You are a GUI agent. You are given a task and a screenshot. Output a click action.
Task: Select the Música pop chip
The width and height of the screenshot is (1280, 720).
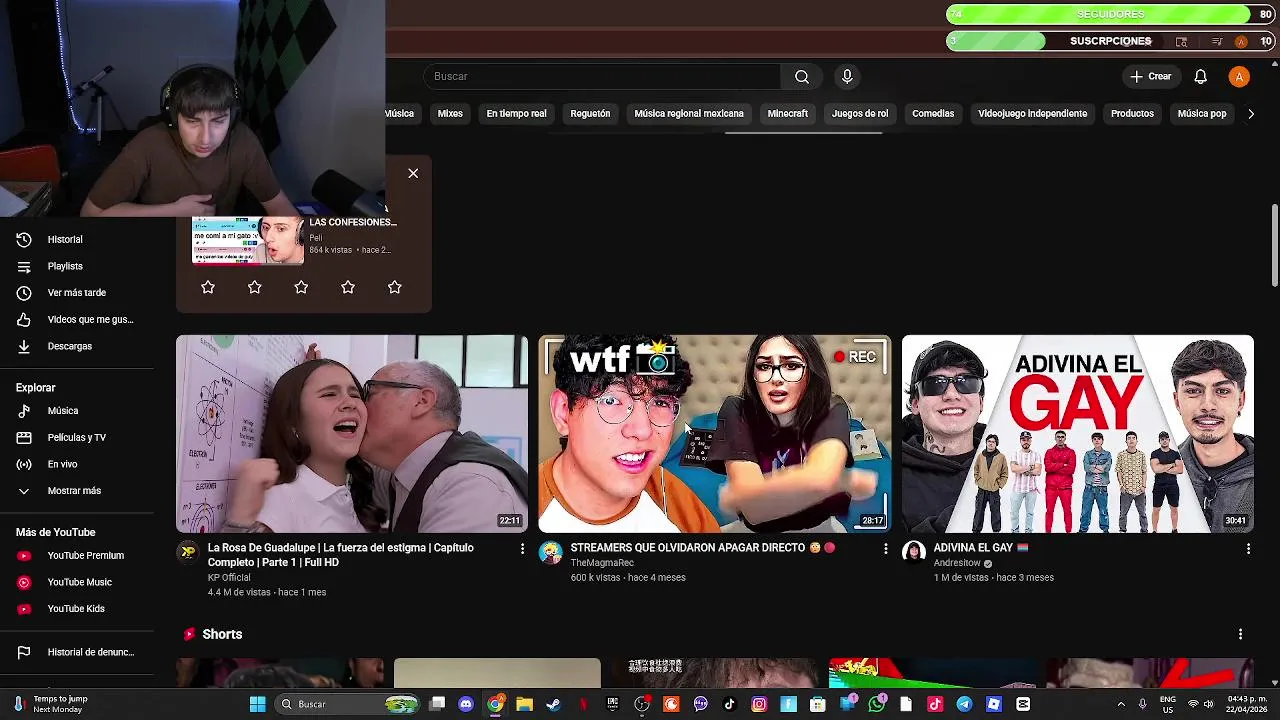(1202, 114)
